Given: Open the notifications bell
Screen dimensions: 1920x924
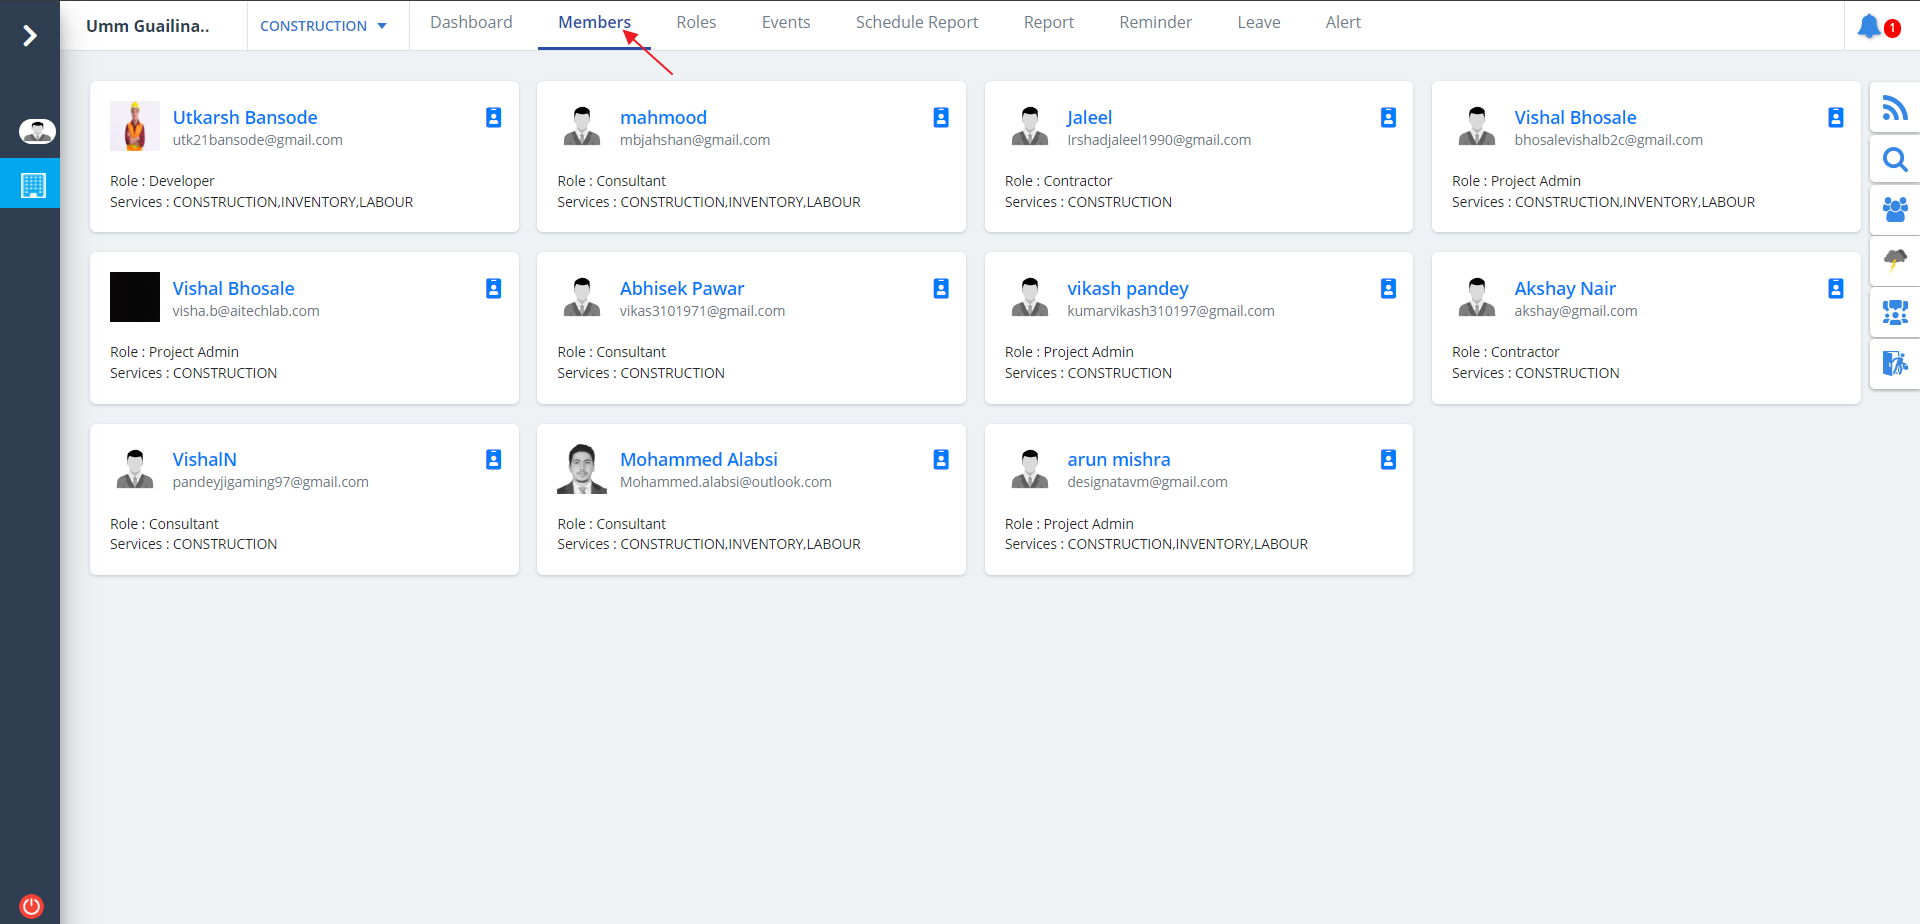Looking at the screenshot, I should pyautogui.click(x=1869, y=26).
